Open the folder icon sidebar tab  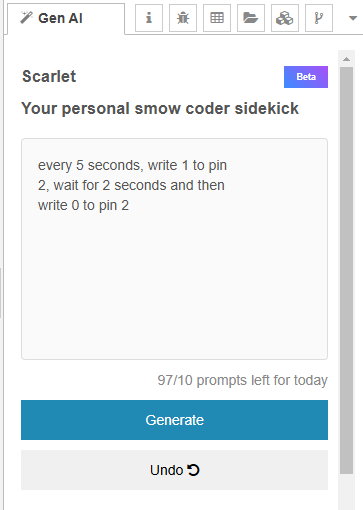pyautogui.click(x=251, y=18)
